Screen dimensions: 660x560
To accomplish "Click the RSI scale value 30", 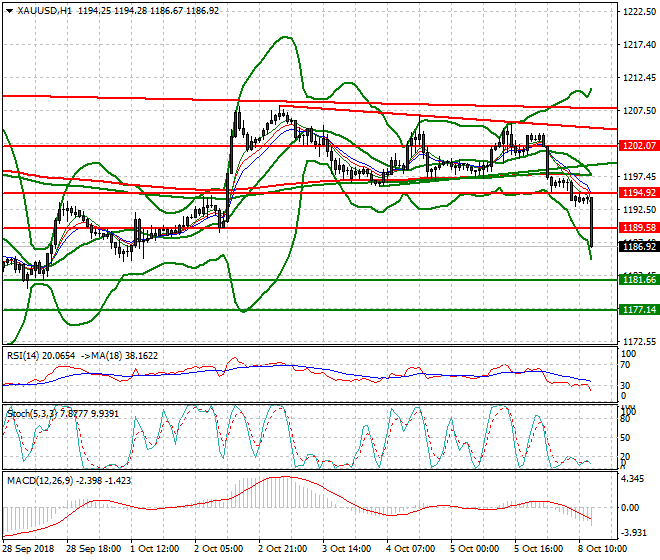I will point(625,385).
